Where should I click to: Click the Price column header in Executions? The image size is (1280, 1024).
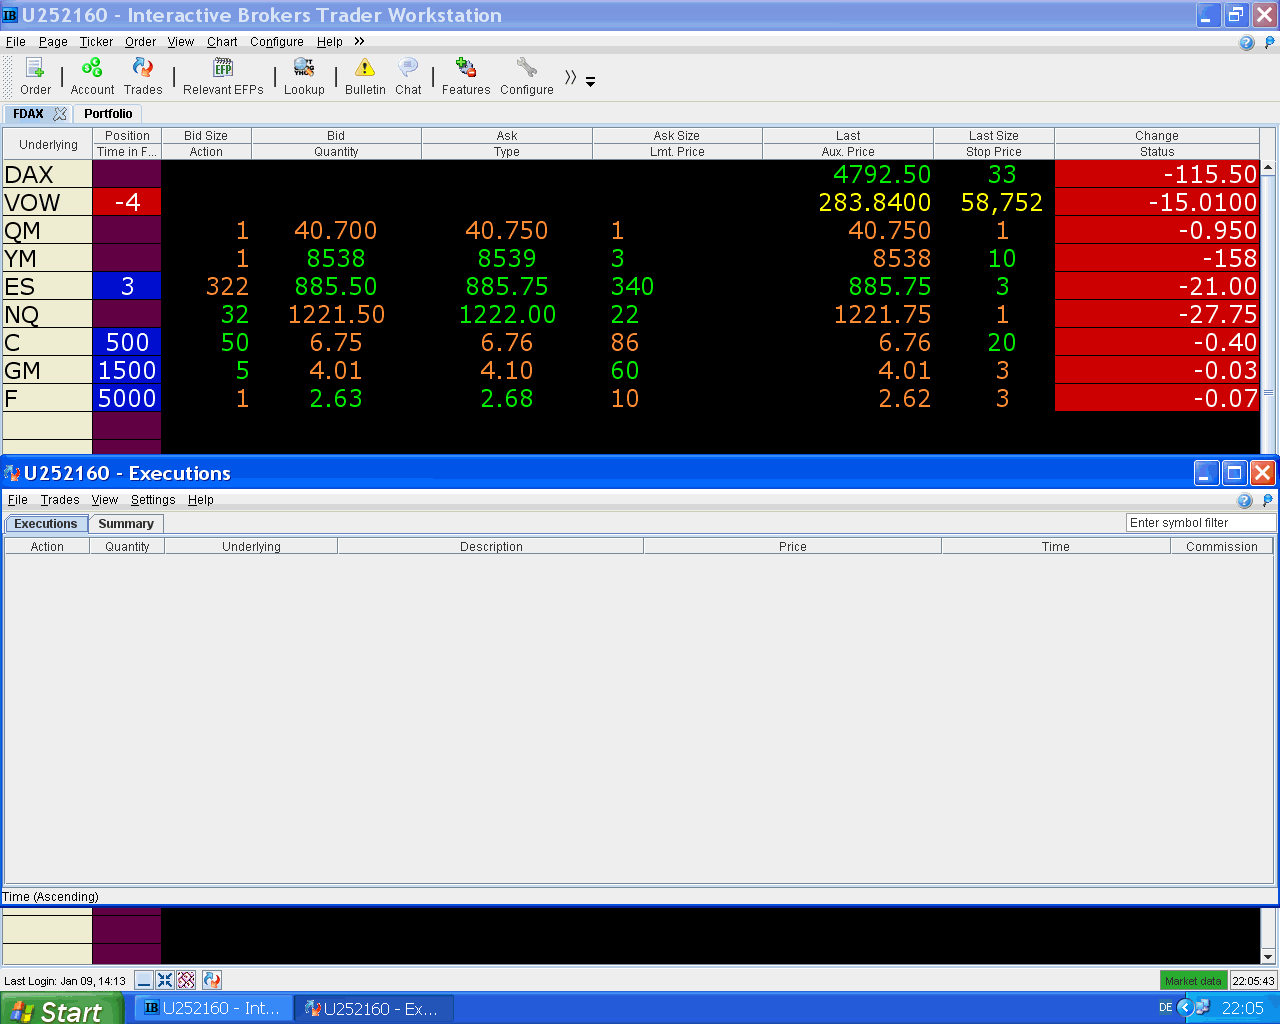tap(792, 547)
